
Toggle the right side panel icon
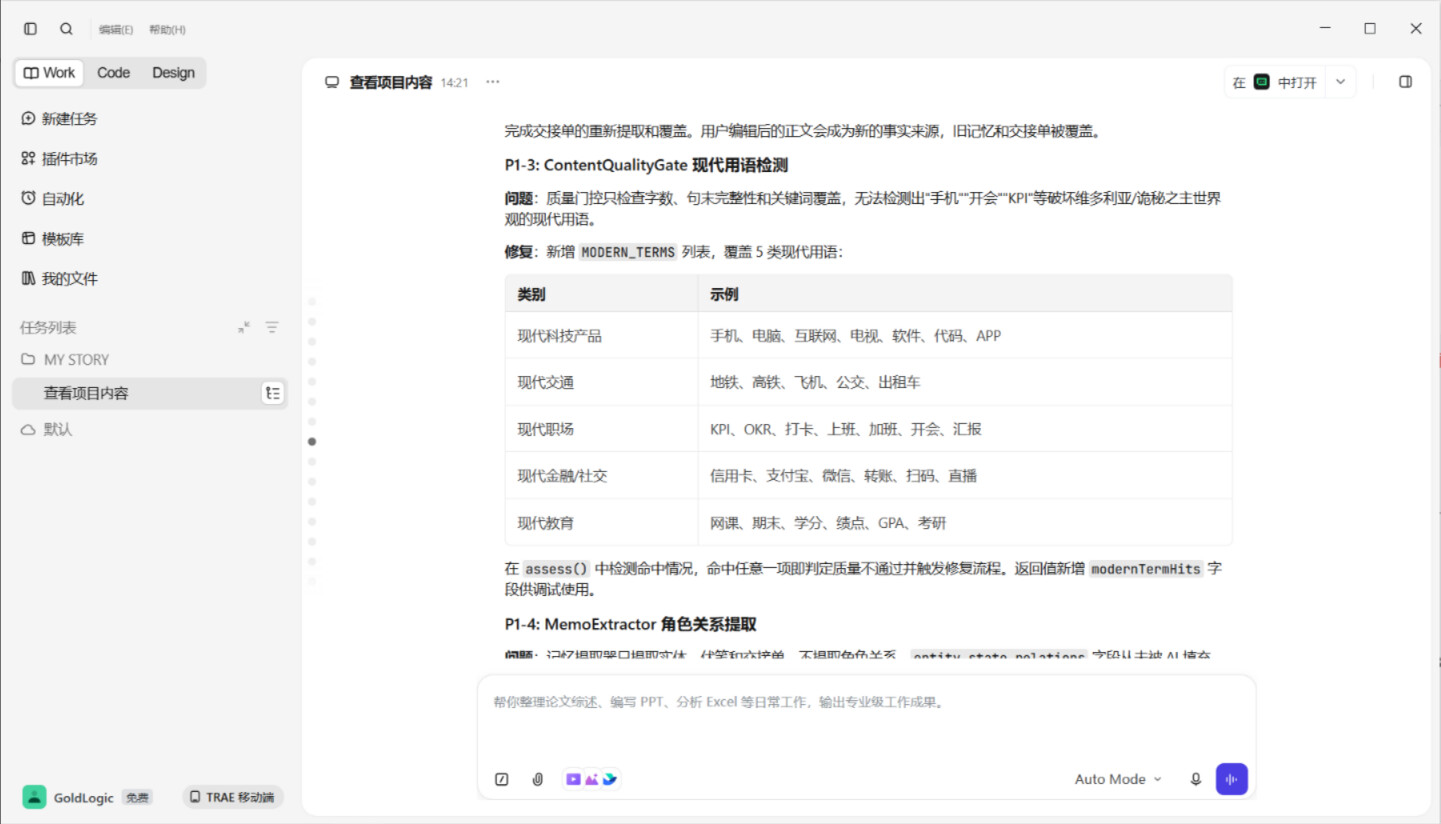1405,82
